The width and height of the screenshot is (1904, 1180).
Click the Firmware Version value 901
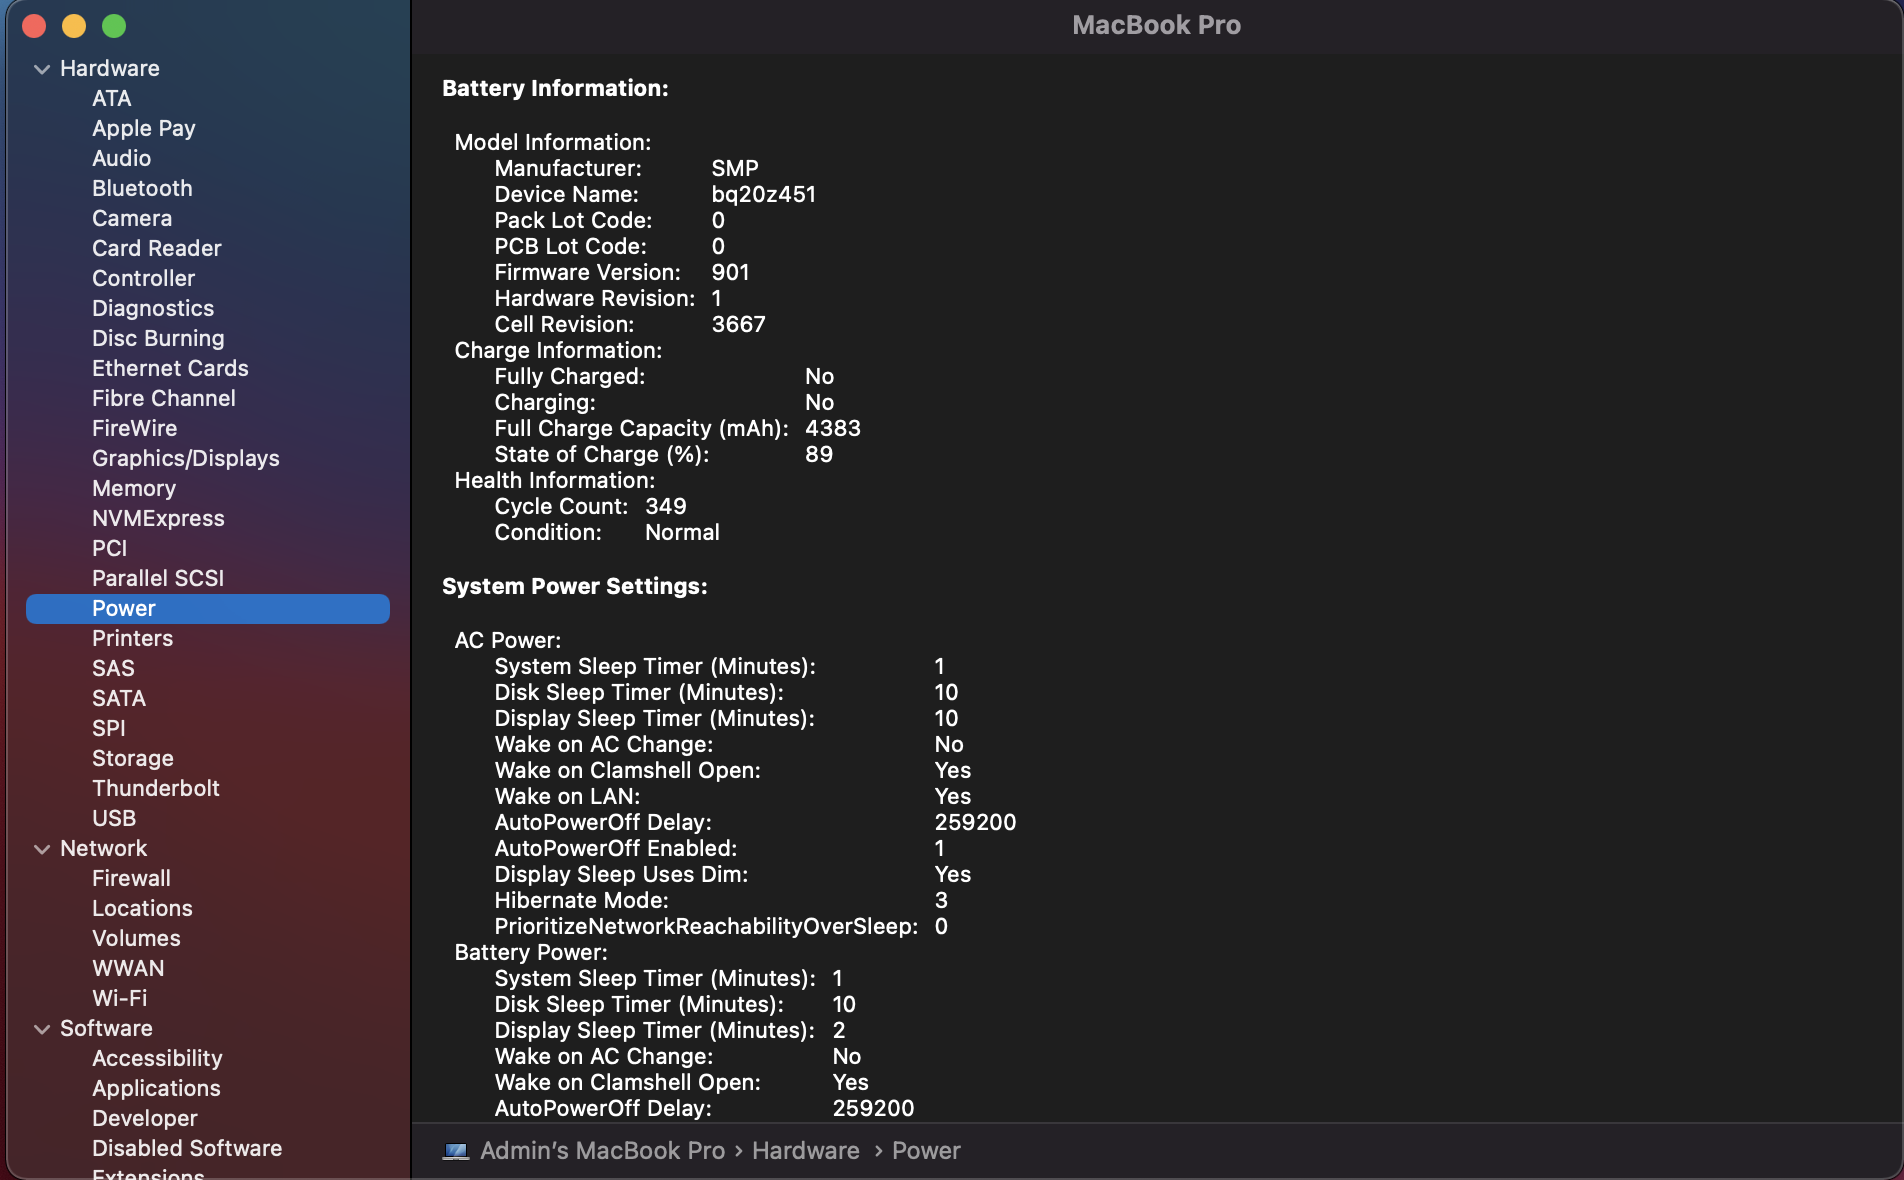[731, 272]
